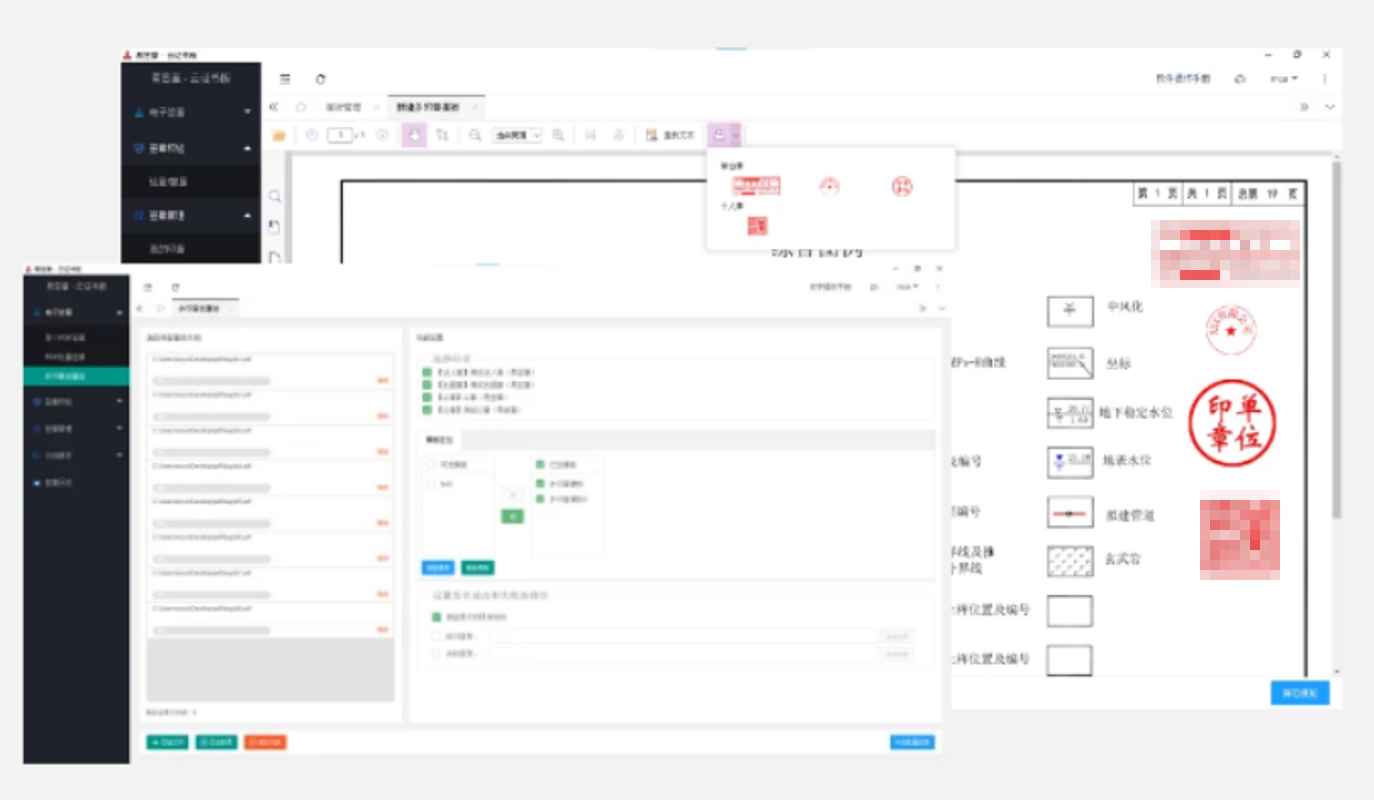This screenshot has width=1374, height=800.
Task: Click the orange button in bottom action bar
Action: coord(264,742)
